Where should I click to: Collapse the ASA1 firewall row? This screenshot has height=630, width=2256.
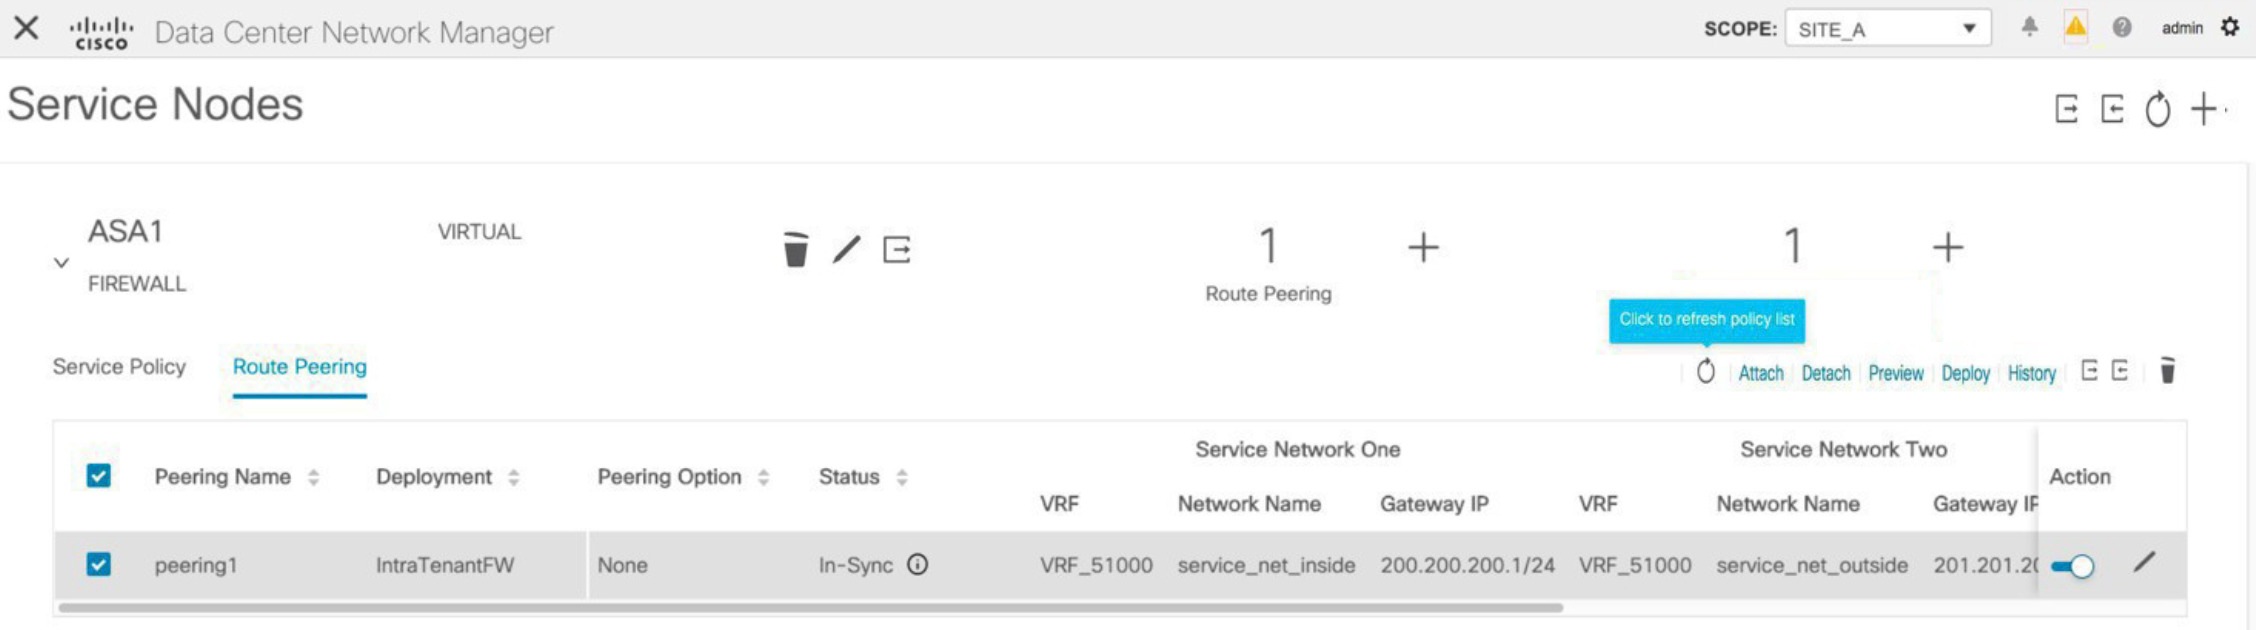coord(61,262)
